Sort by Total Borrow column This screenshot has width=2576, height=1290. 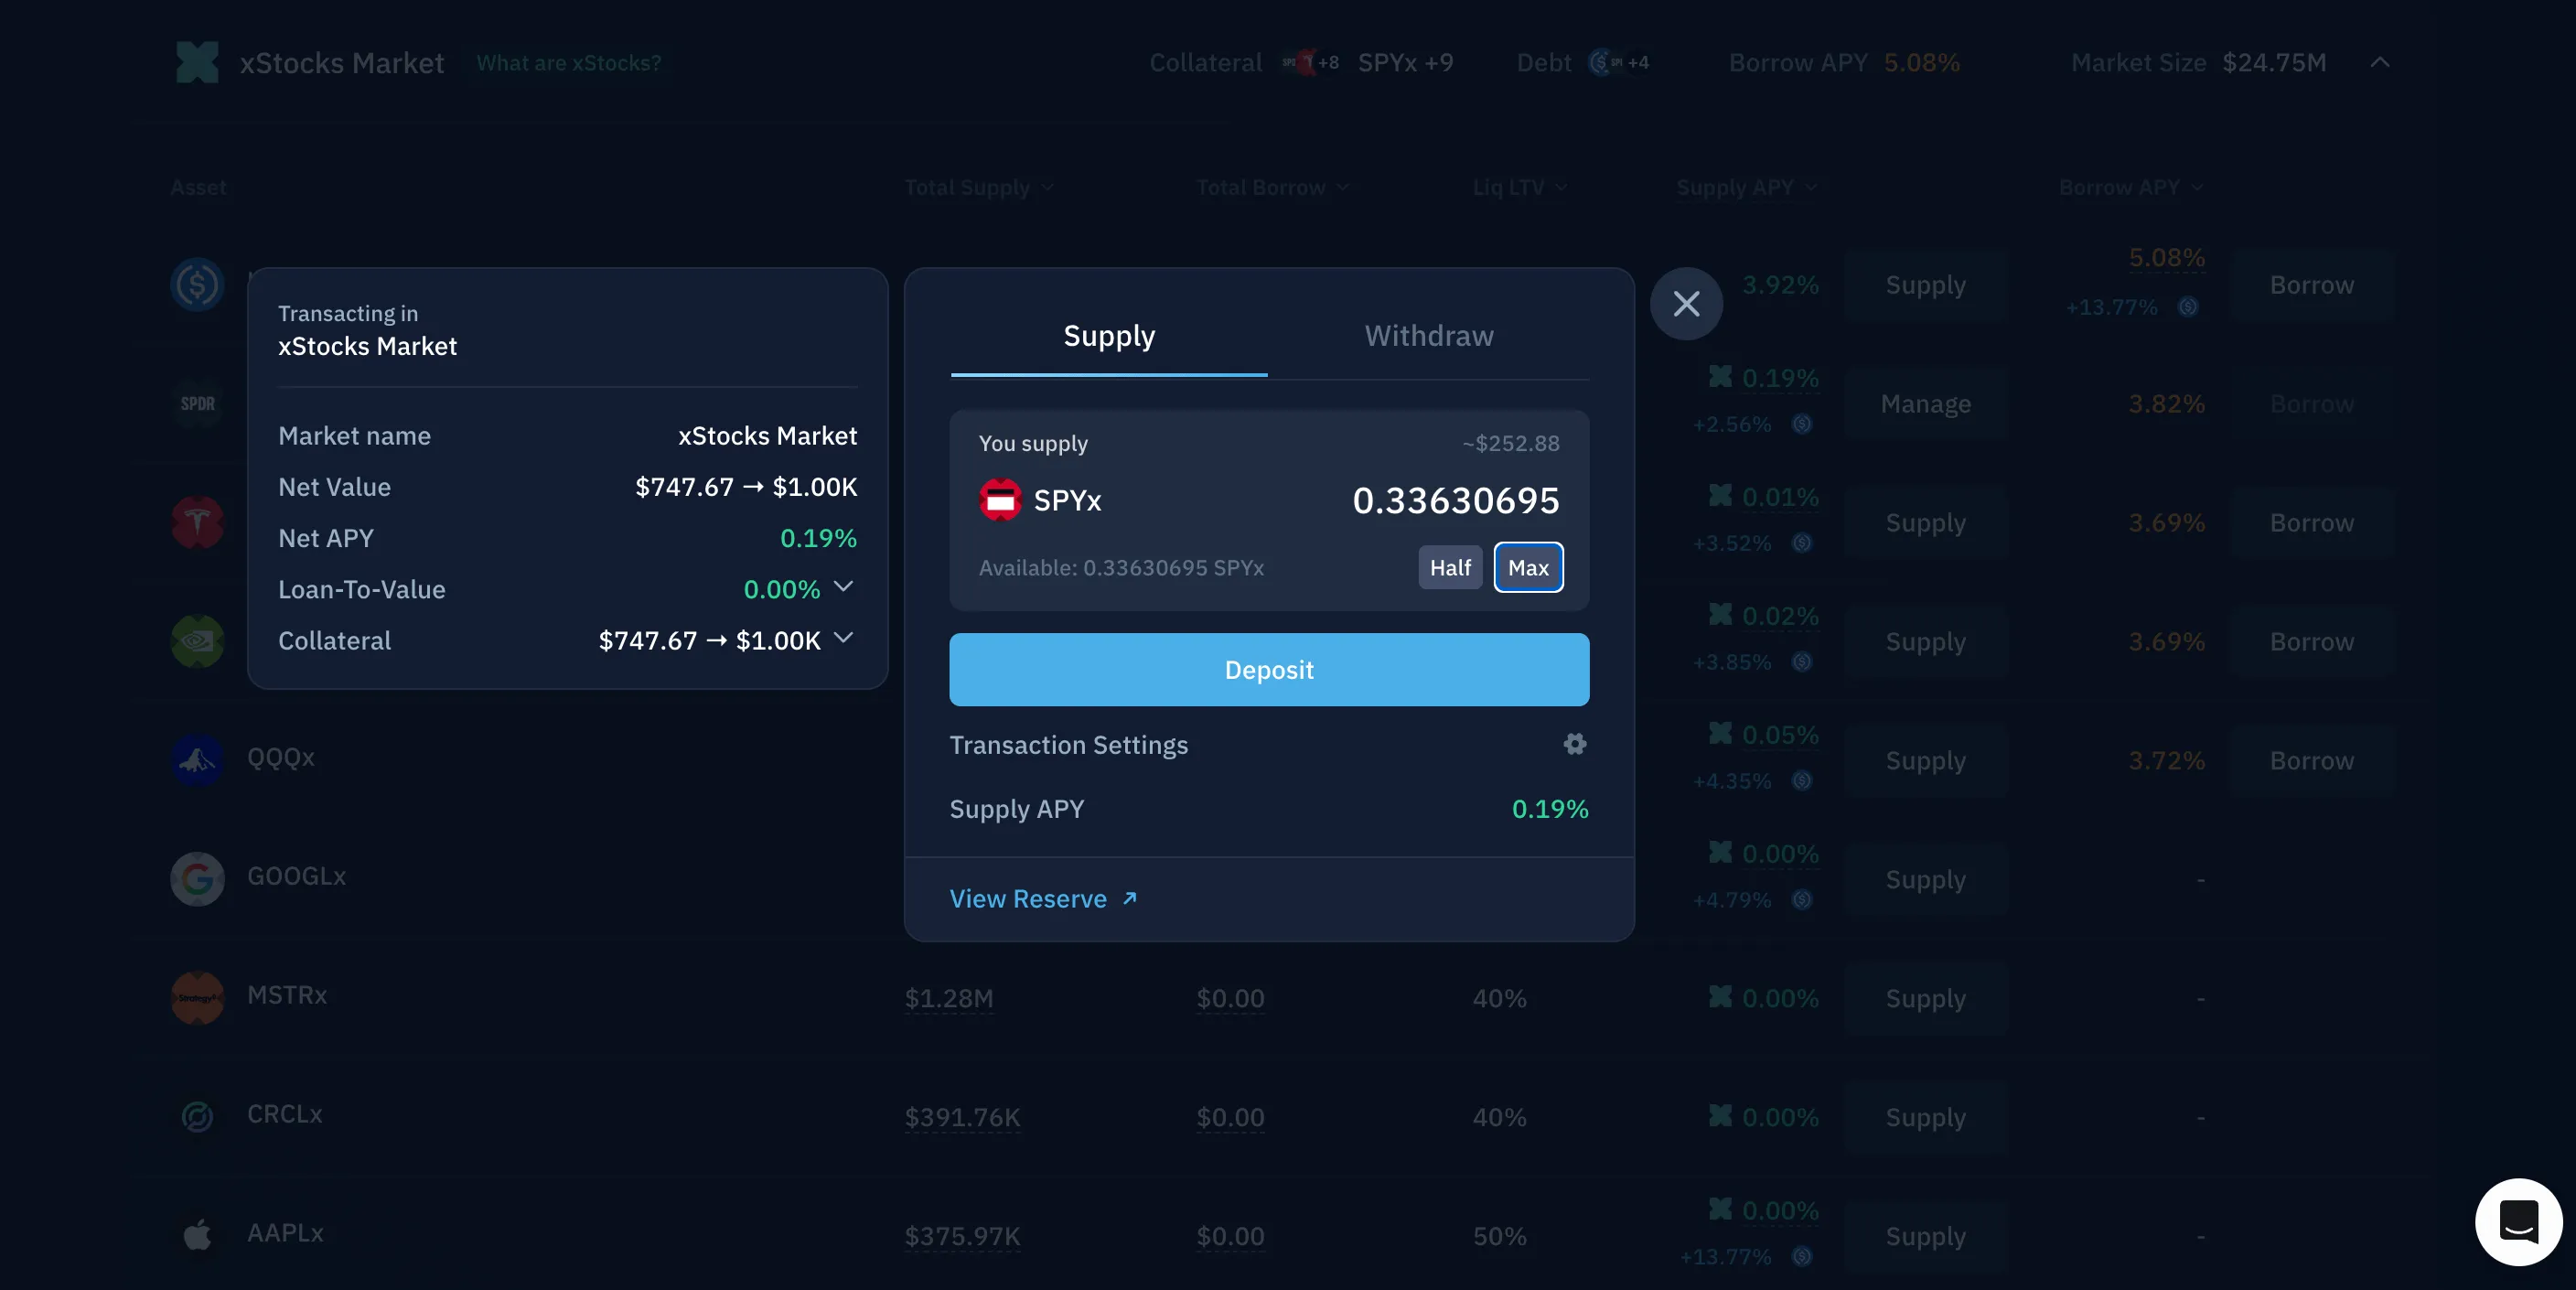point(1272,187)
